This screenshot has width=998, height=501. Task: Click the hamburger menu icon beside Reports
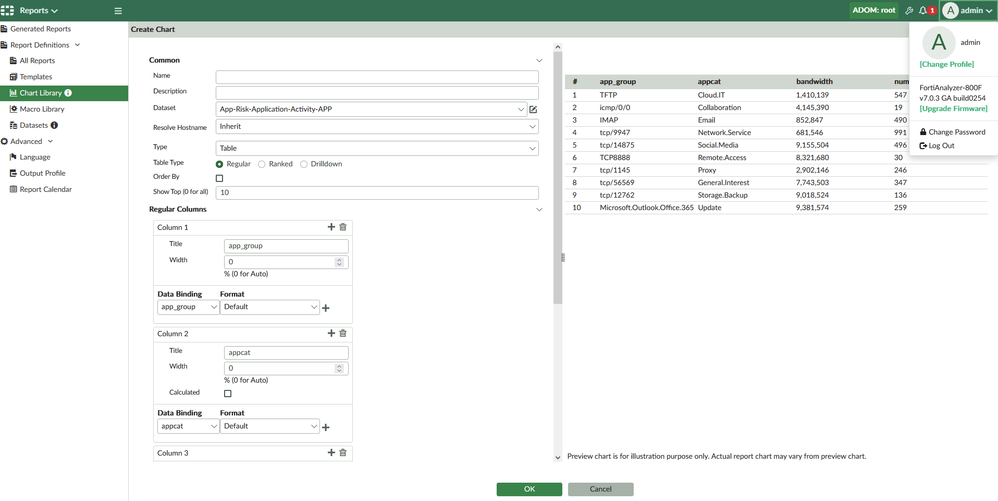click(118, 11)
